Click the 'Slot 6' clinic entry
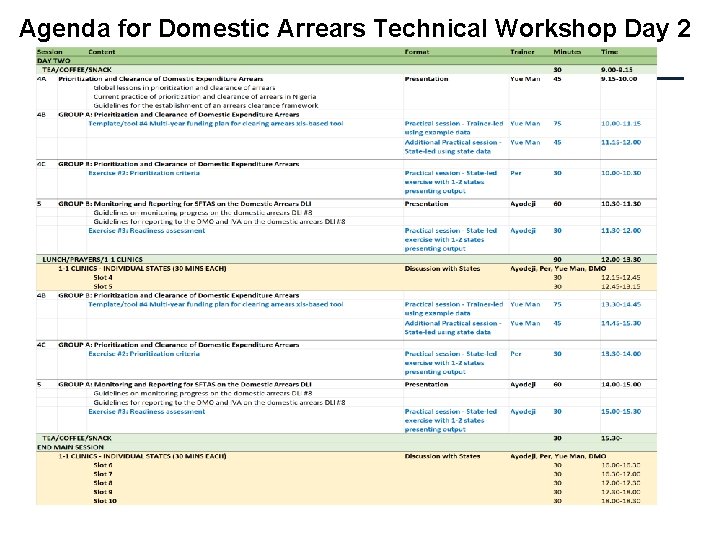 click(x=103, y=465)
